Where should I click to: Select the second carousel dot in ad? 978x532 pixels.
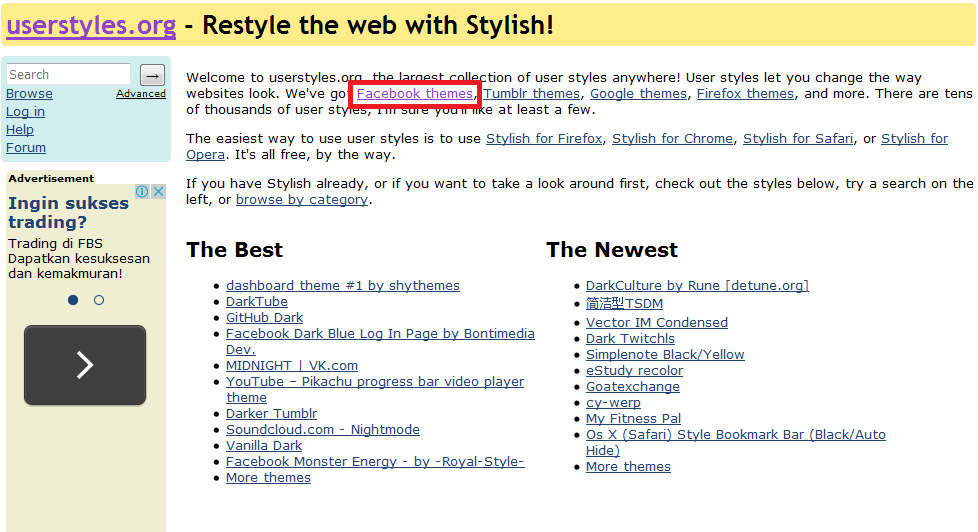(x=99, y=300)
